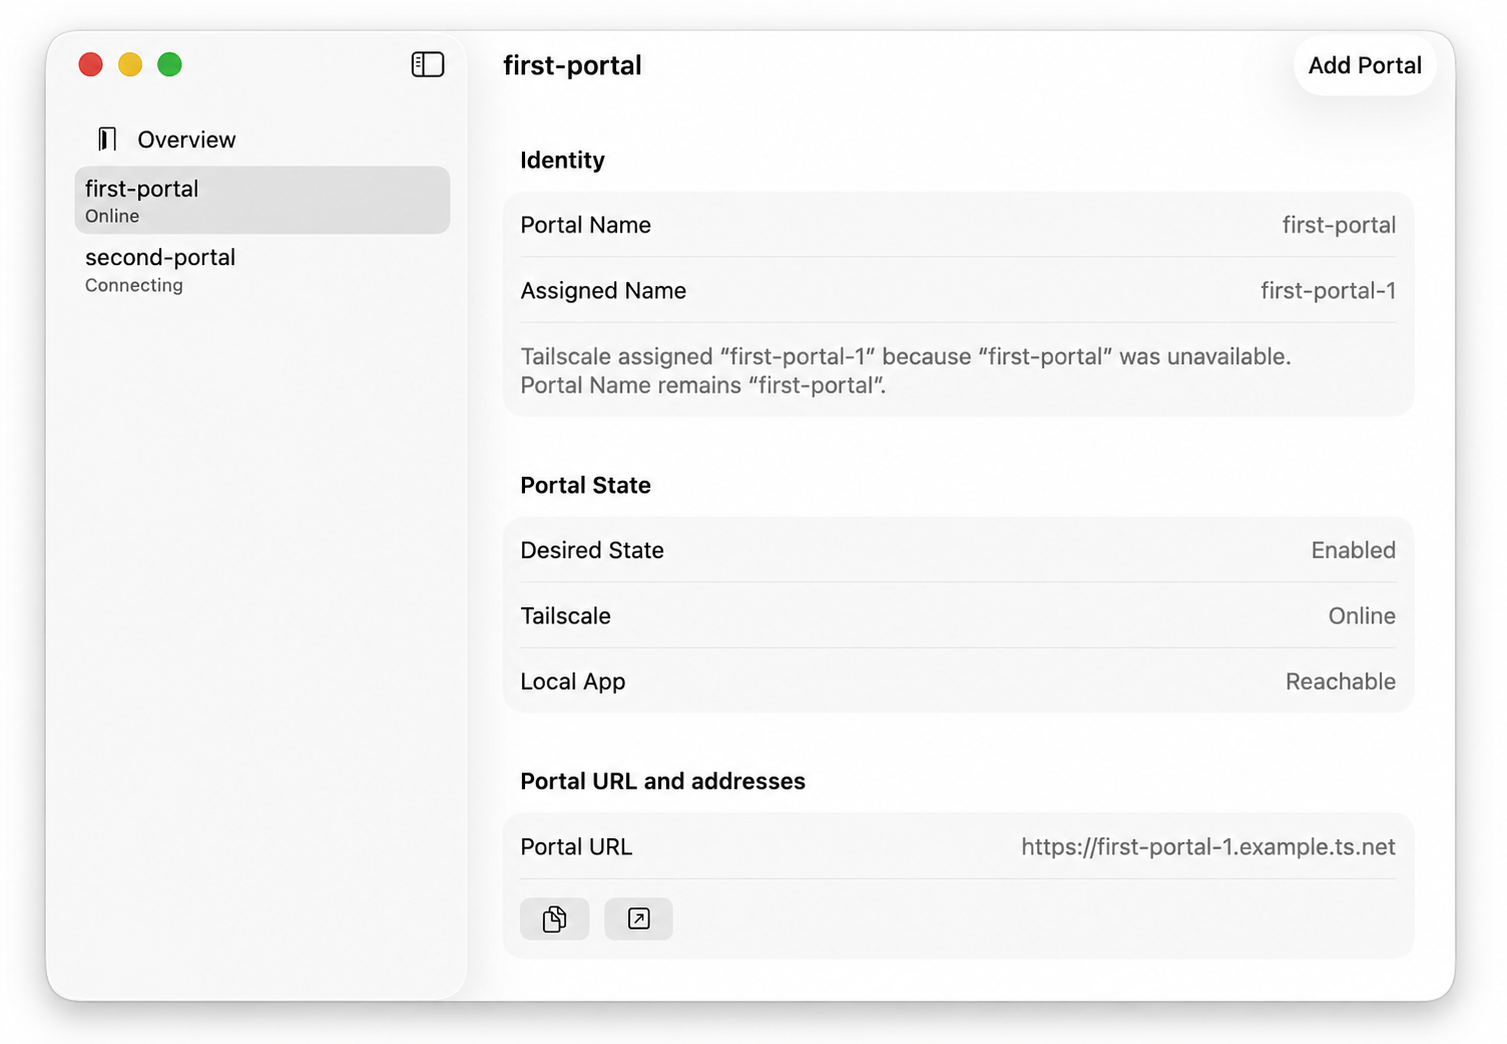Click the Assigned Name value first-portal-1
Viewport: 1507px width, 1044px height.
click(1328, 291)
